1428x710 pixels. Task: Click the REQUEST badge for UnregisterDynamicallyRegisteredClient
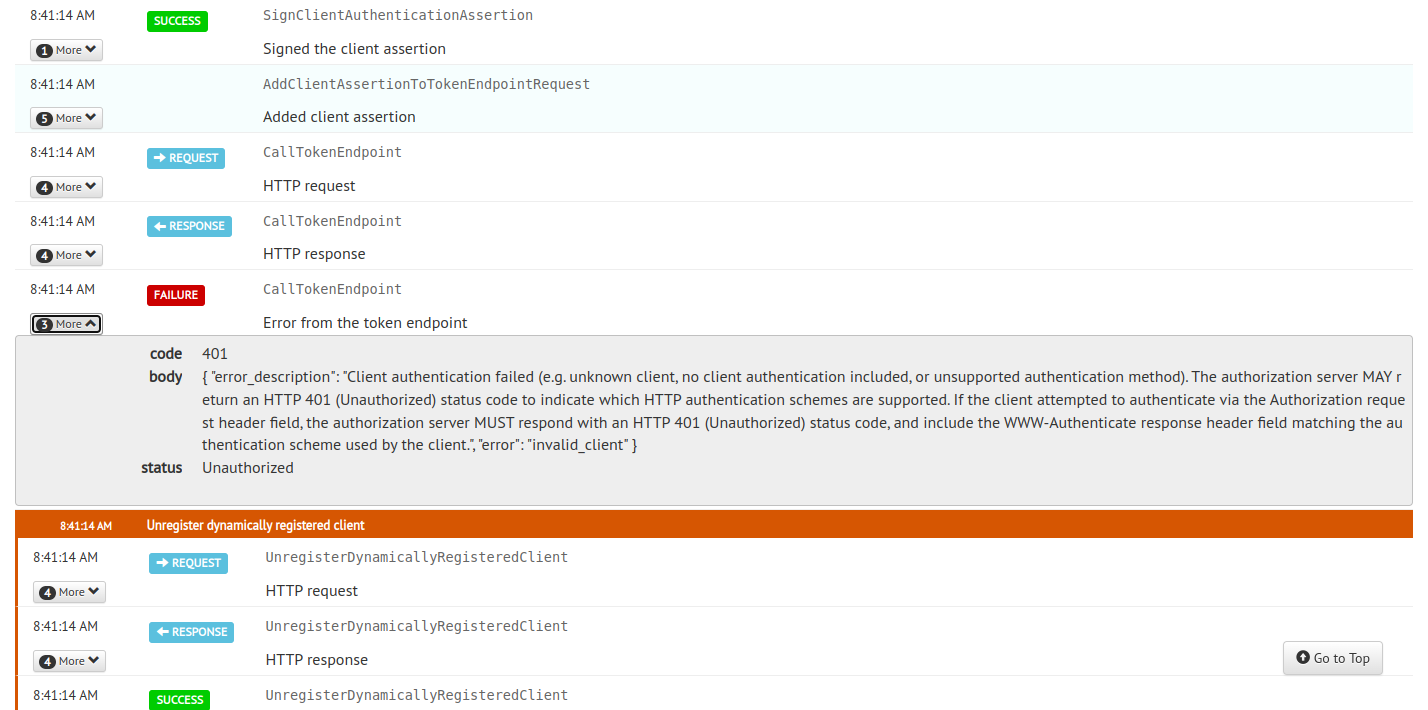click(188, 563)
